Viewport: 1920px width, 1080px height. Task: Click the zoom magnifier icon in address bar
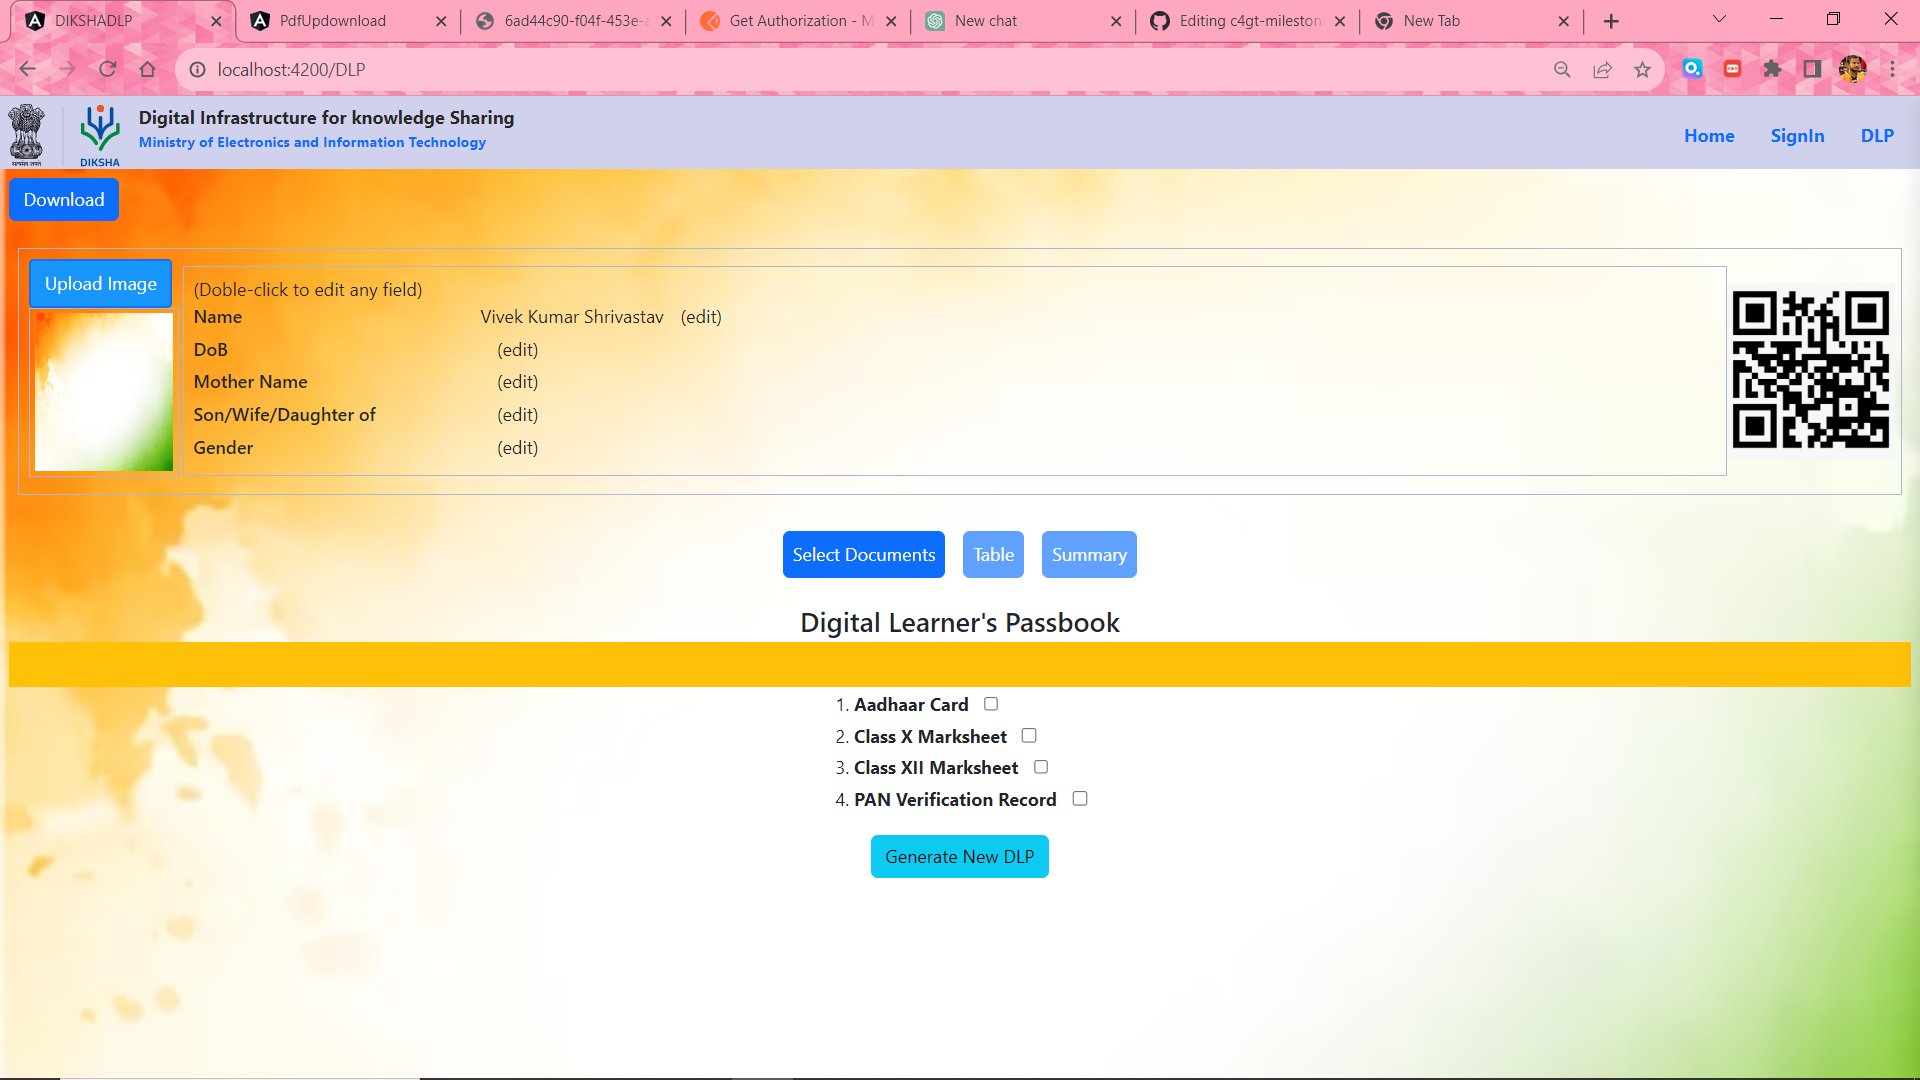[x=1562, y=69]
